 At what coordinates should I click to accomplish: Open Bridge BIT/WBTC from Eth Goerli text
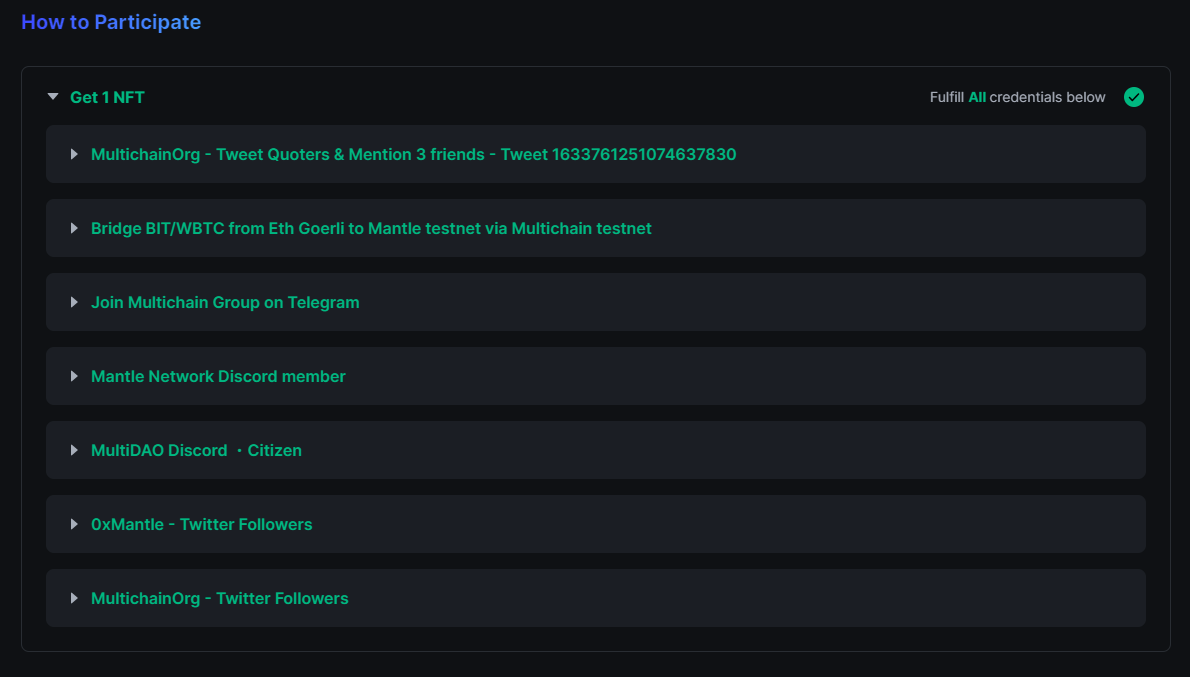click(371, 228)
